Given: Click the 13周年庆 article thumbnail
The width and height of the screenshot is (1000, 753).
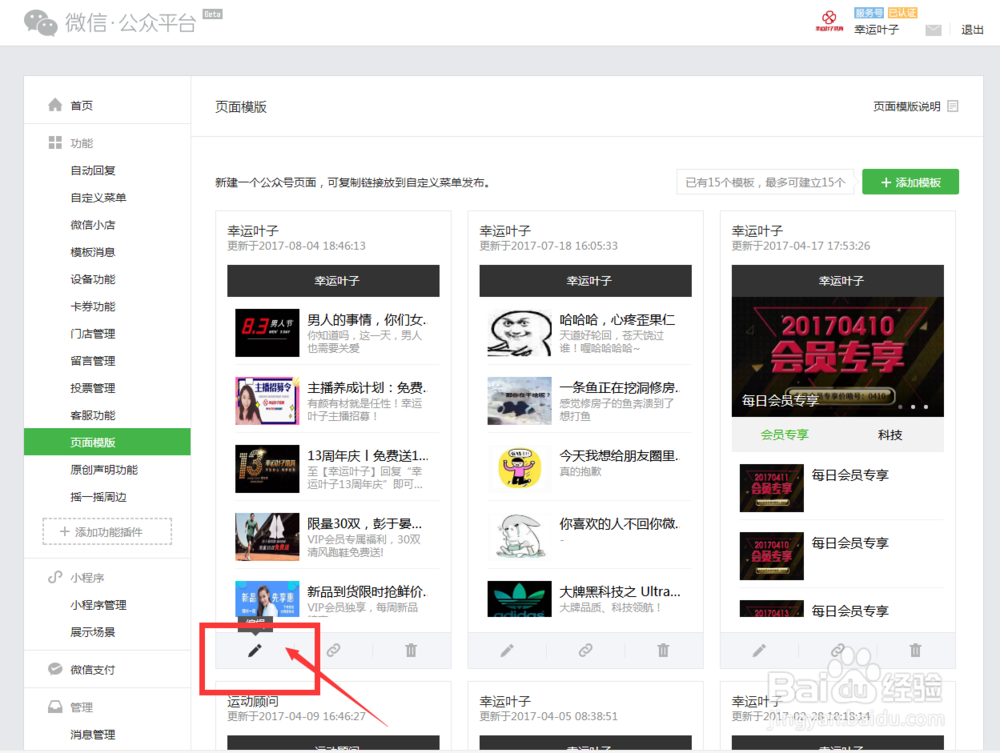Looking at the screenshot, I should 267,469.
